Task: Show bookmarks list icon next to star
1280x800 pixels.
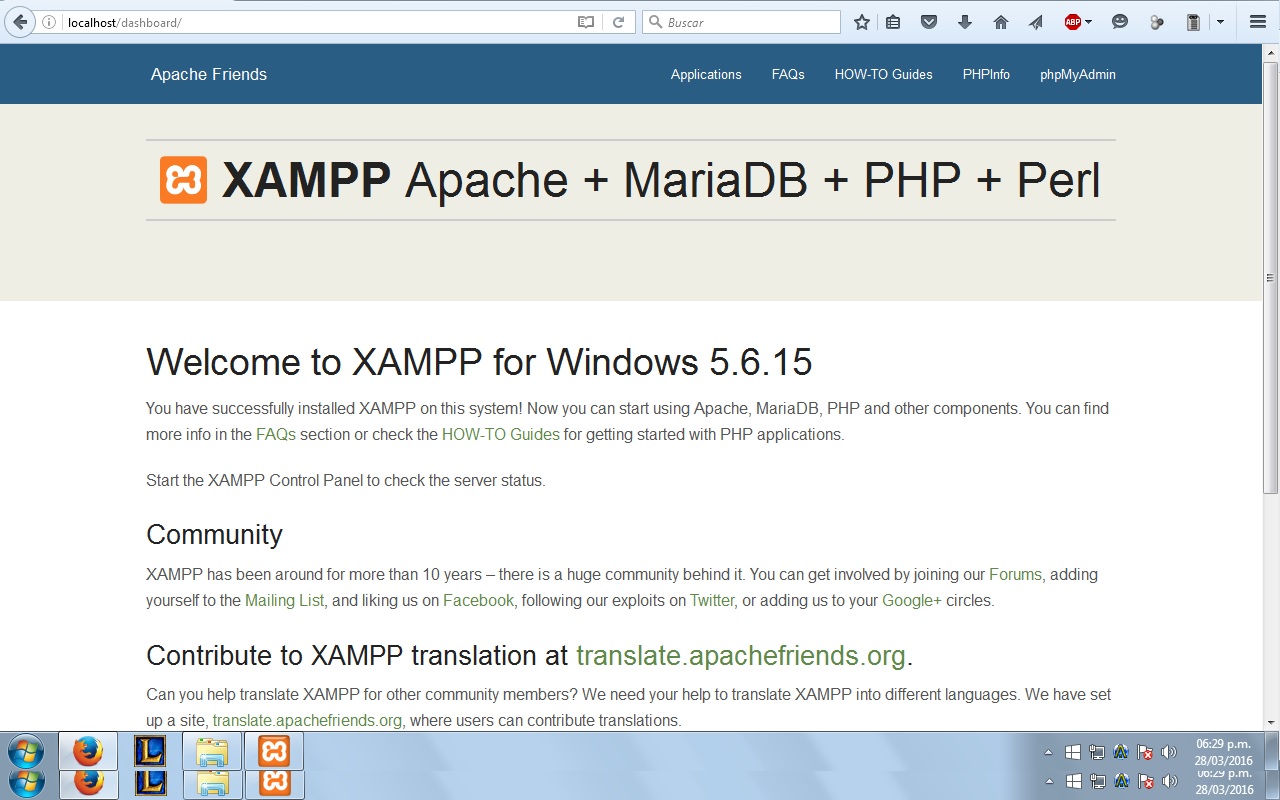Action: (x=893, y=22)
